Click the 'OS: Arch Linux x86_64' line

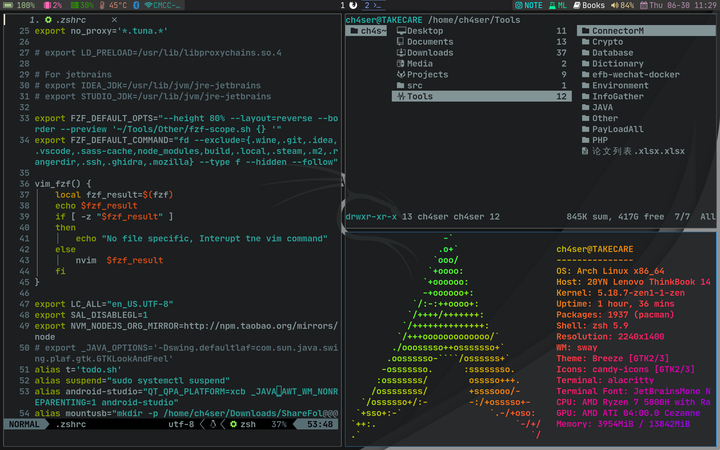[x=610, y=271]
